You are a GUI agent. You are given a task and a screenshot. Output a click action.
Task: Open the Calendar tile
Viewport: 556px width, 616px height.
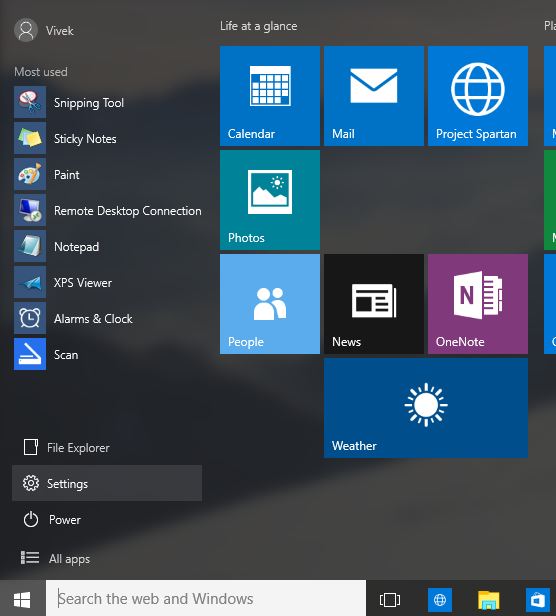click(270, 96)
